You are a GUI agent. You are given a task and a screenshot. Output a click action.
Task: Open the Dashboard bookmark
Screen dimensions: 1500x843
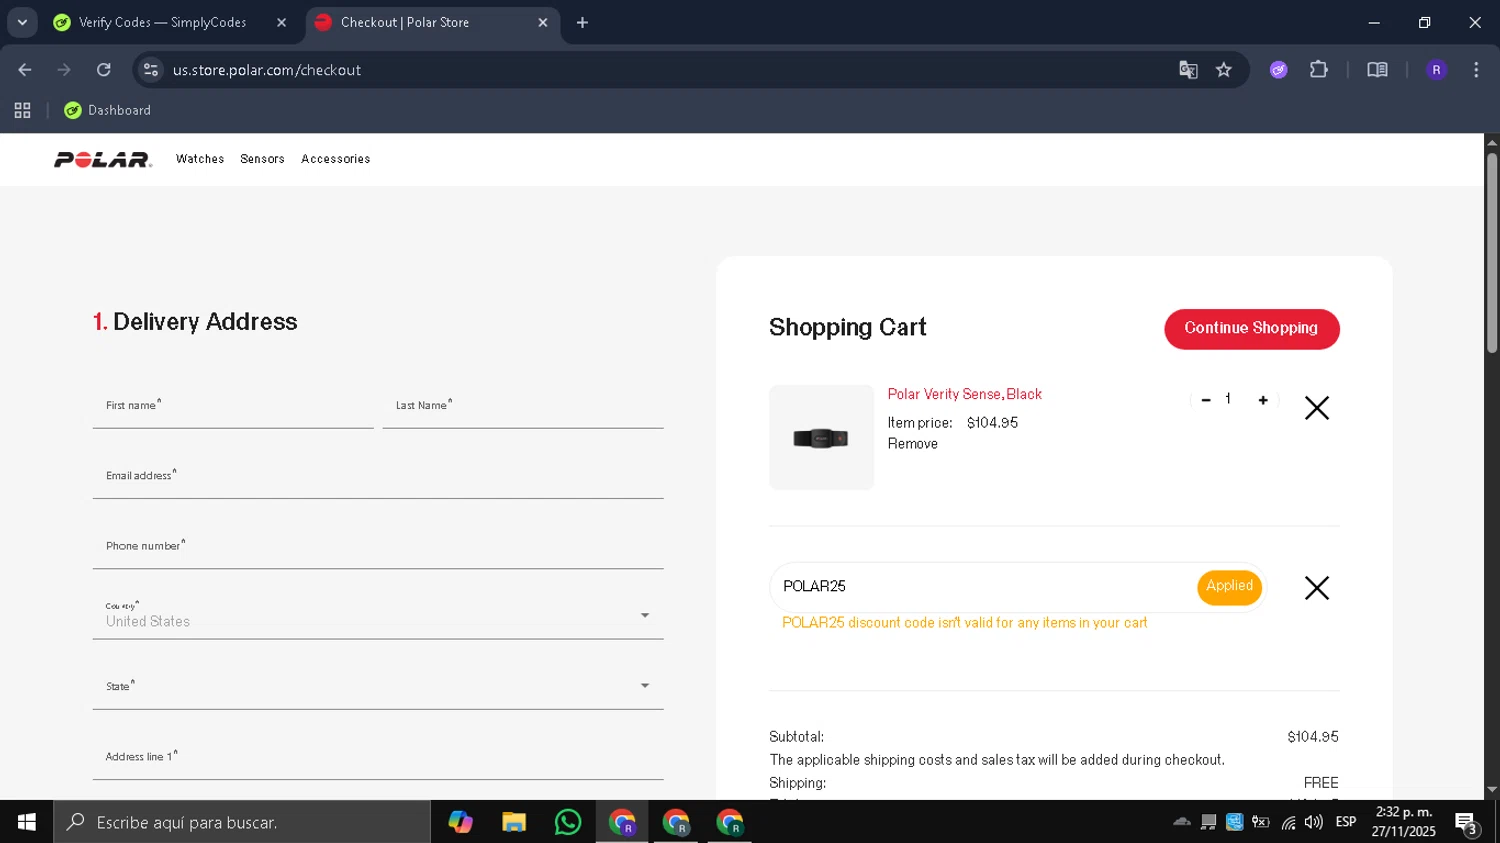[x=108, y=111]
